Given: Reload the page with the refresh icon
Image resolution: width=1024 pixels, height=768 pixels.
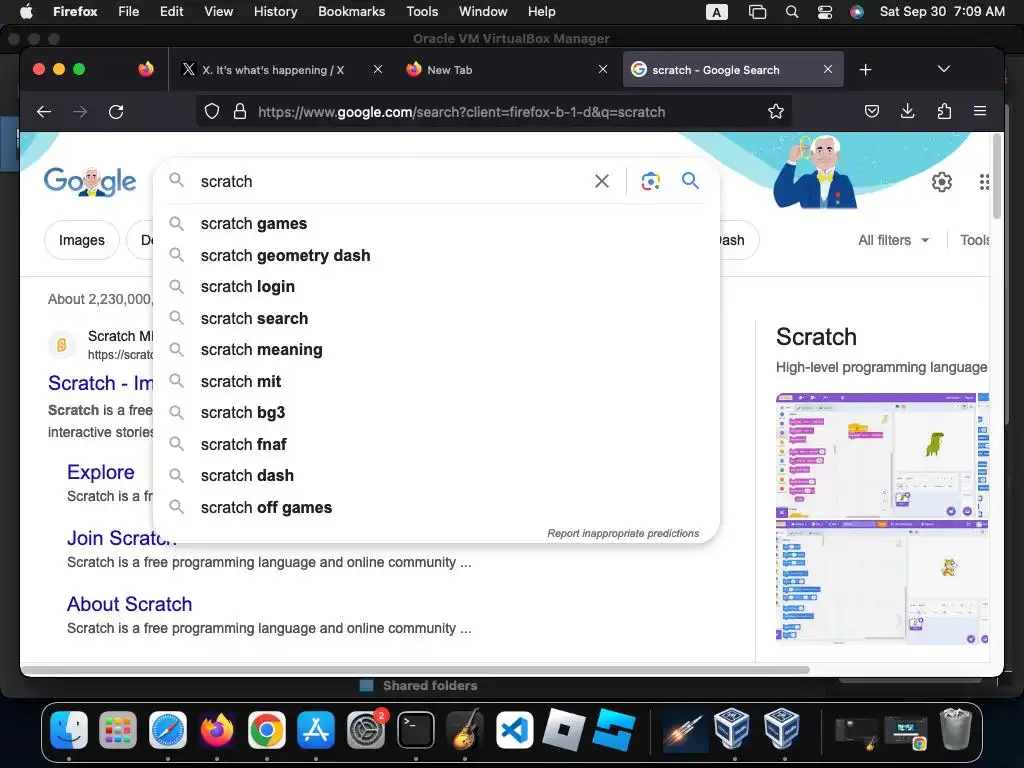Looking at the screenshot, I should 116,112.
